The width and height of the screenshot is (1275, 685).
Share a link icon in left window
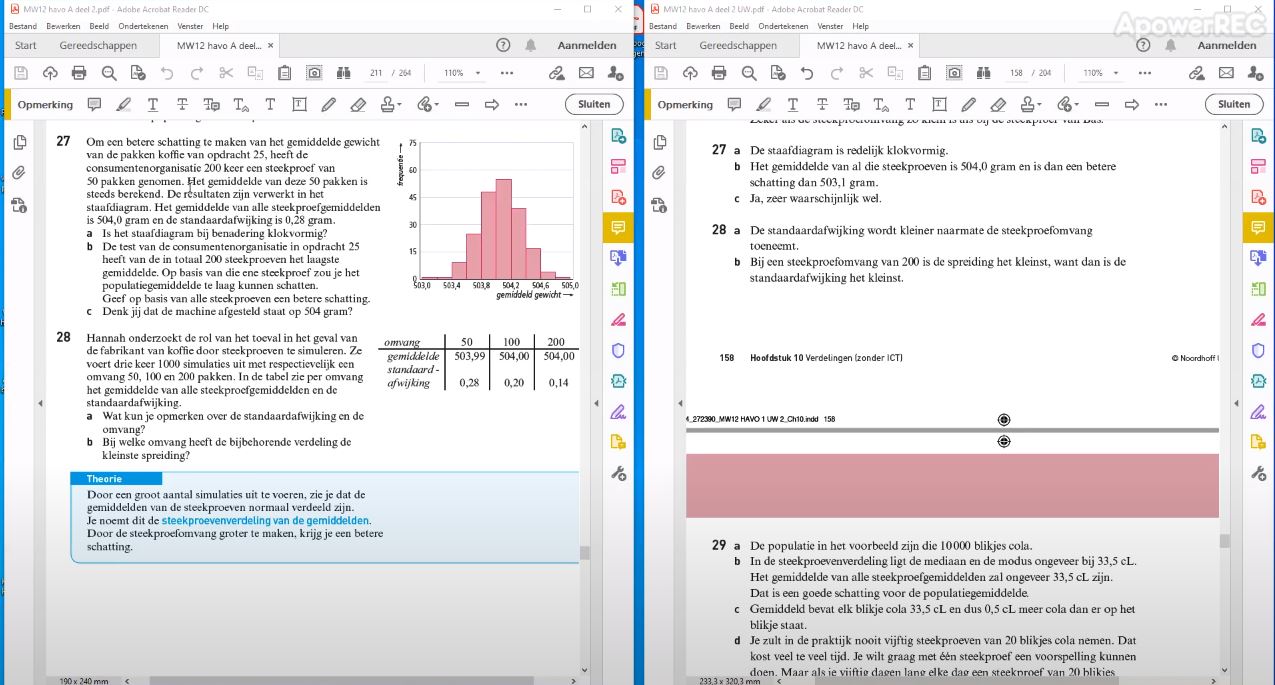(x=557, y=73)
